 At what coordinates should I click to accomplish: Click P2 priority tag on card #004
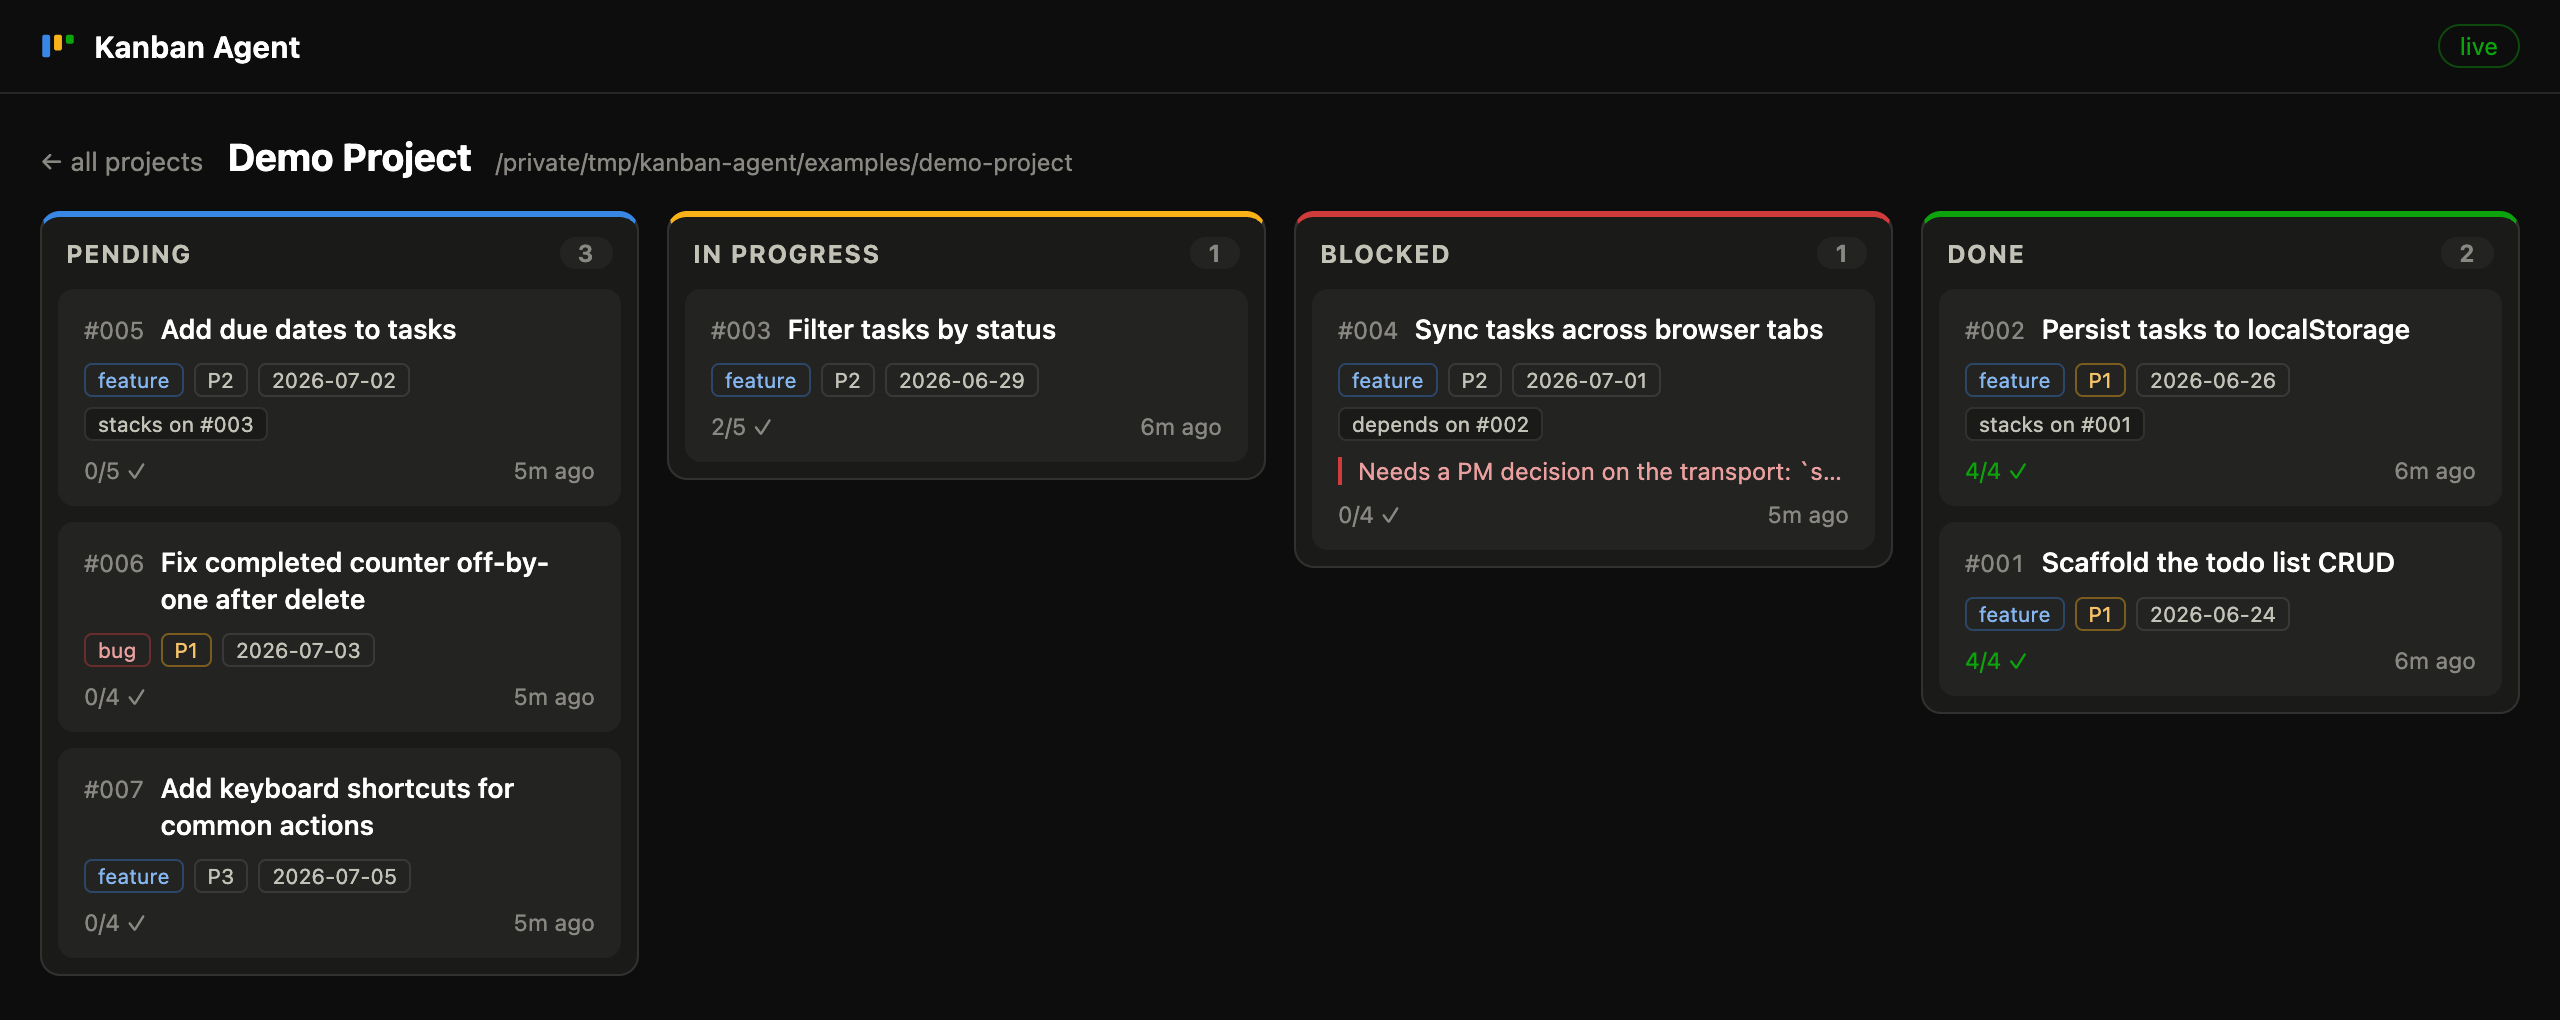coord(1474,380)
